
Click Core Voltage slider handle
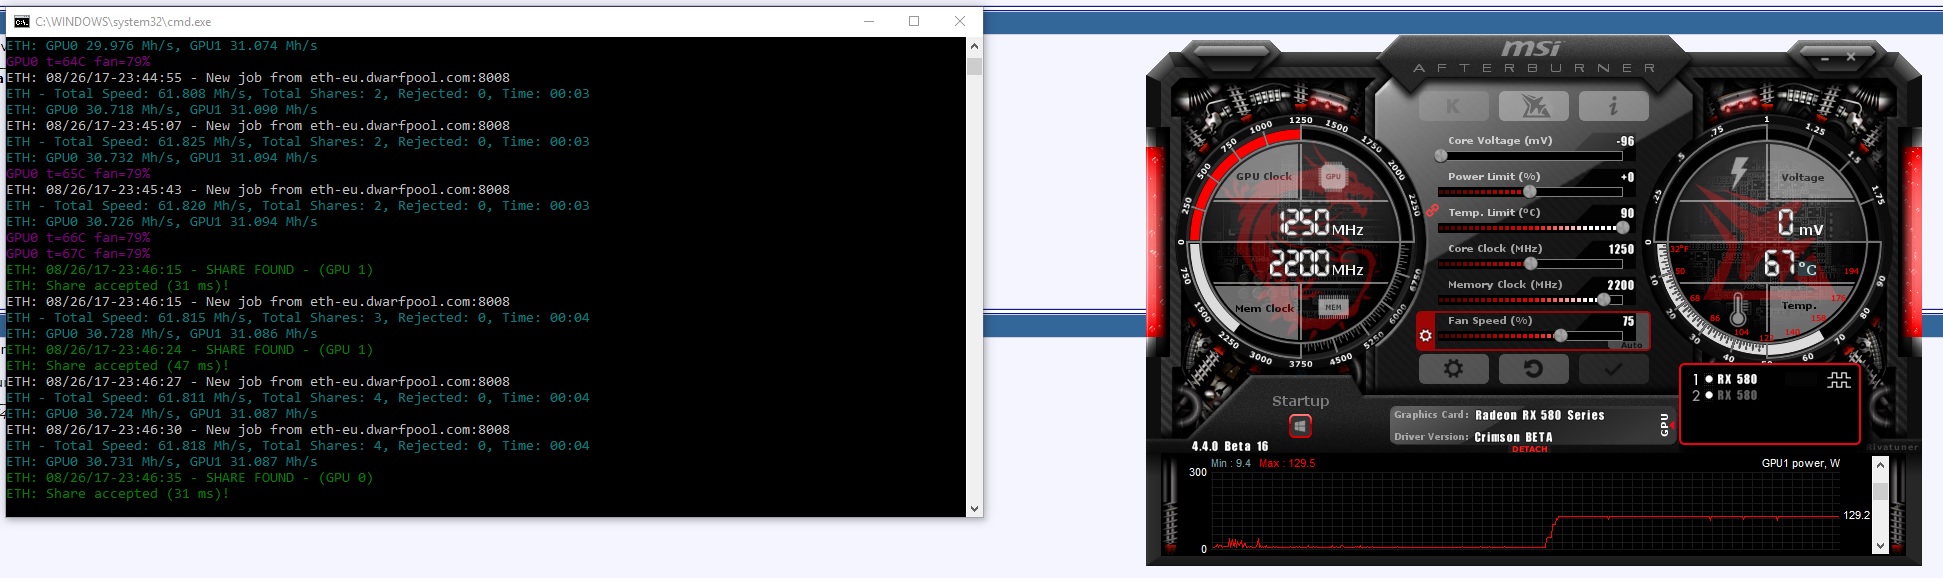pyautogui.click(x=1441, y=156)
